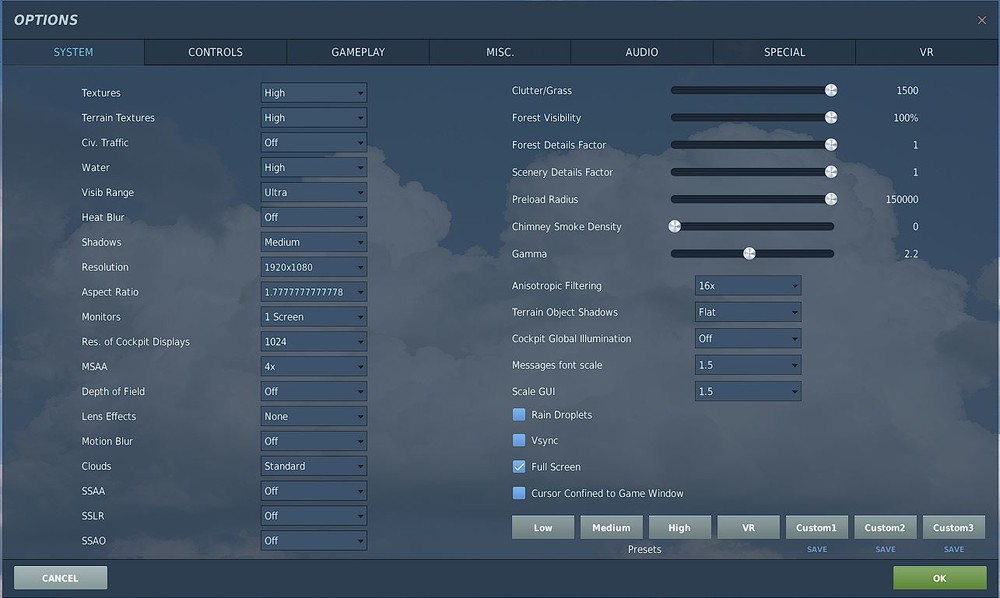Viewport: 1000px width, 598px height.
Task: Apply the Low graphics preset
Action: tap(542, 527)
